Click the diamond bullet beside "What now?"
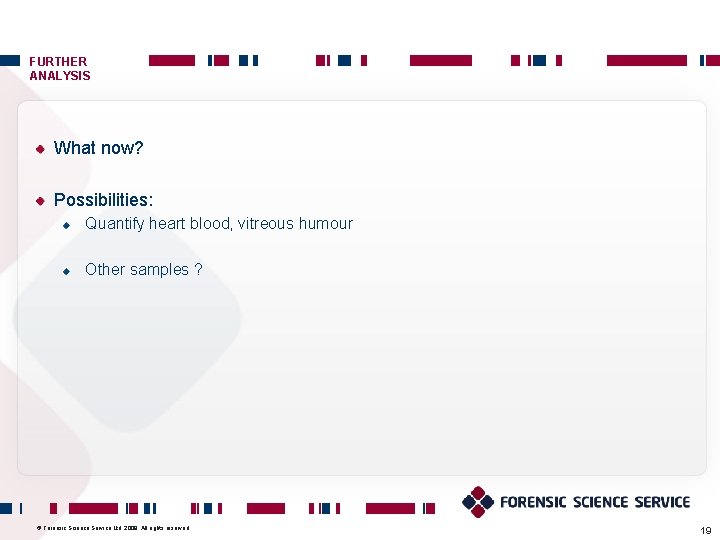Screen dimensions: 720x540 coord(40,149)
